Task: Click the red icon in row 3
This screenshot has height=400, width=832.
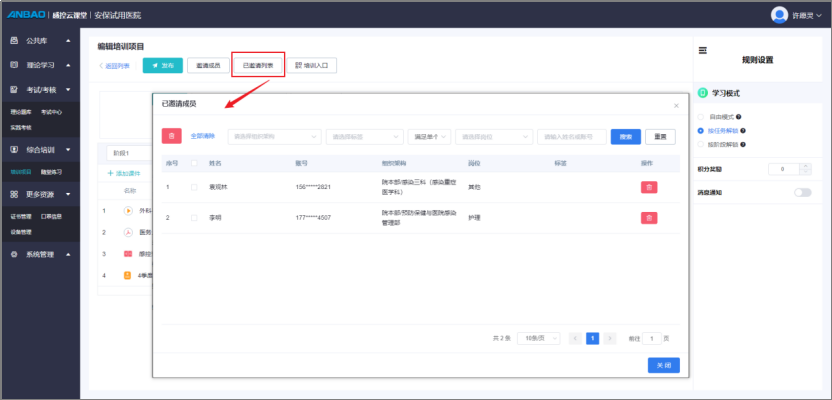Action: tap(128, 254)
